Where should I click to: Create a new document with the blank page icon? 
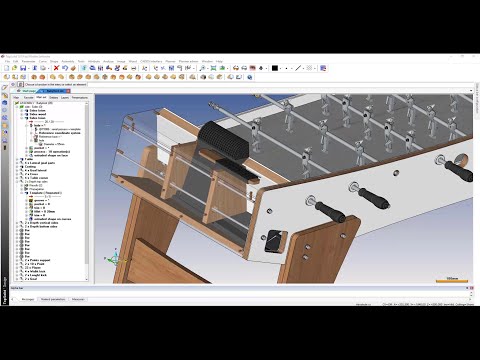6,68
